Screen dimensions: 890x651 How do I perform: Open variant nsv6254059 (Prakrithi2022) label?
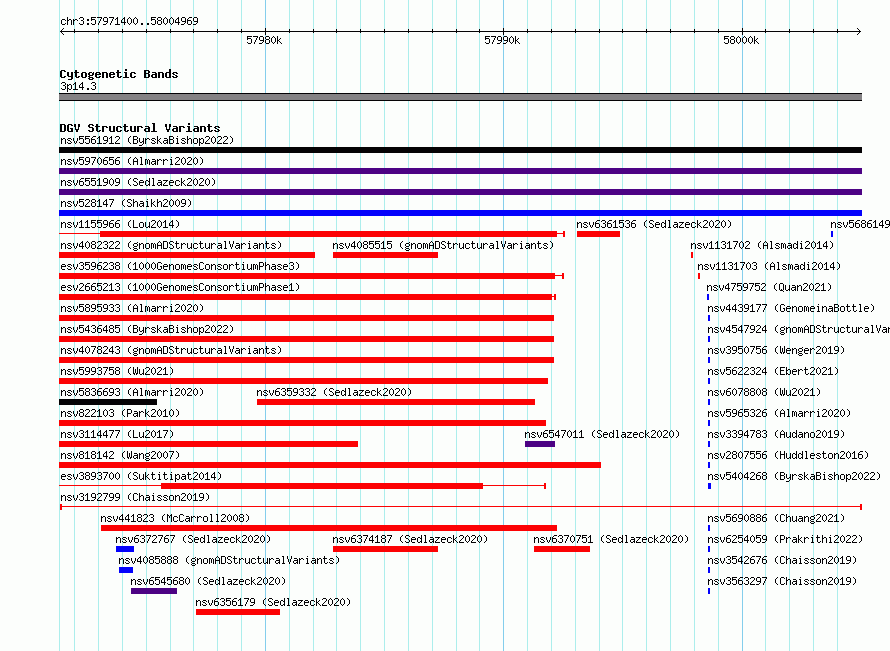(x=784, y=539)
